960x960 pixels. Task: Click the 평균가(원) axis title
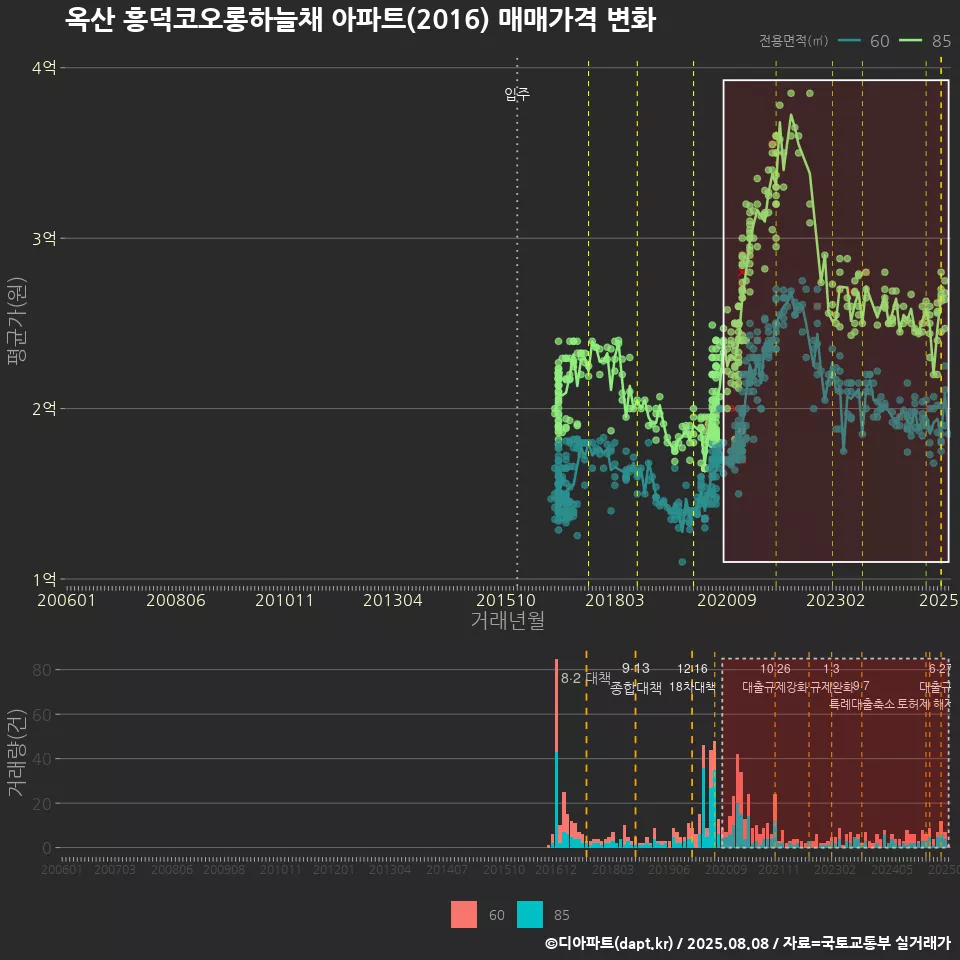pyautogui.click(x=17, y=321)
